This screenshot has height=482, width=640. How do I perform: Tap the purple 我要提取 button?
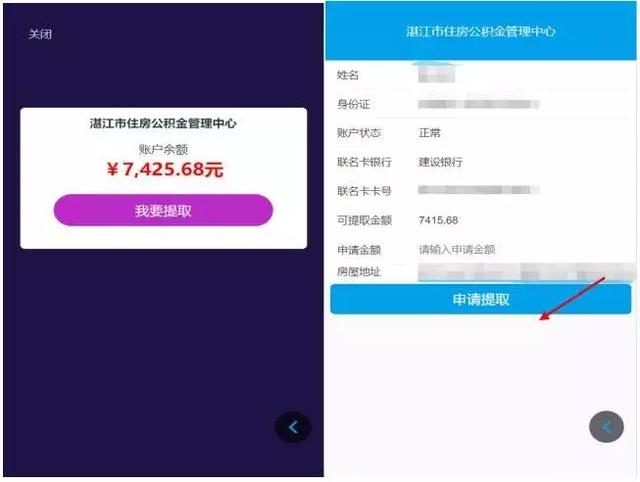[163, 210]
